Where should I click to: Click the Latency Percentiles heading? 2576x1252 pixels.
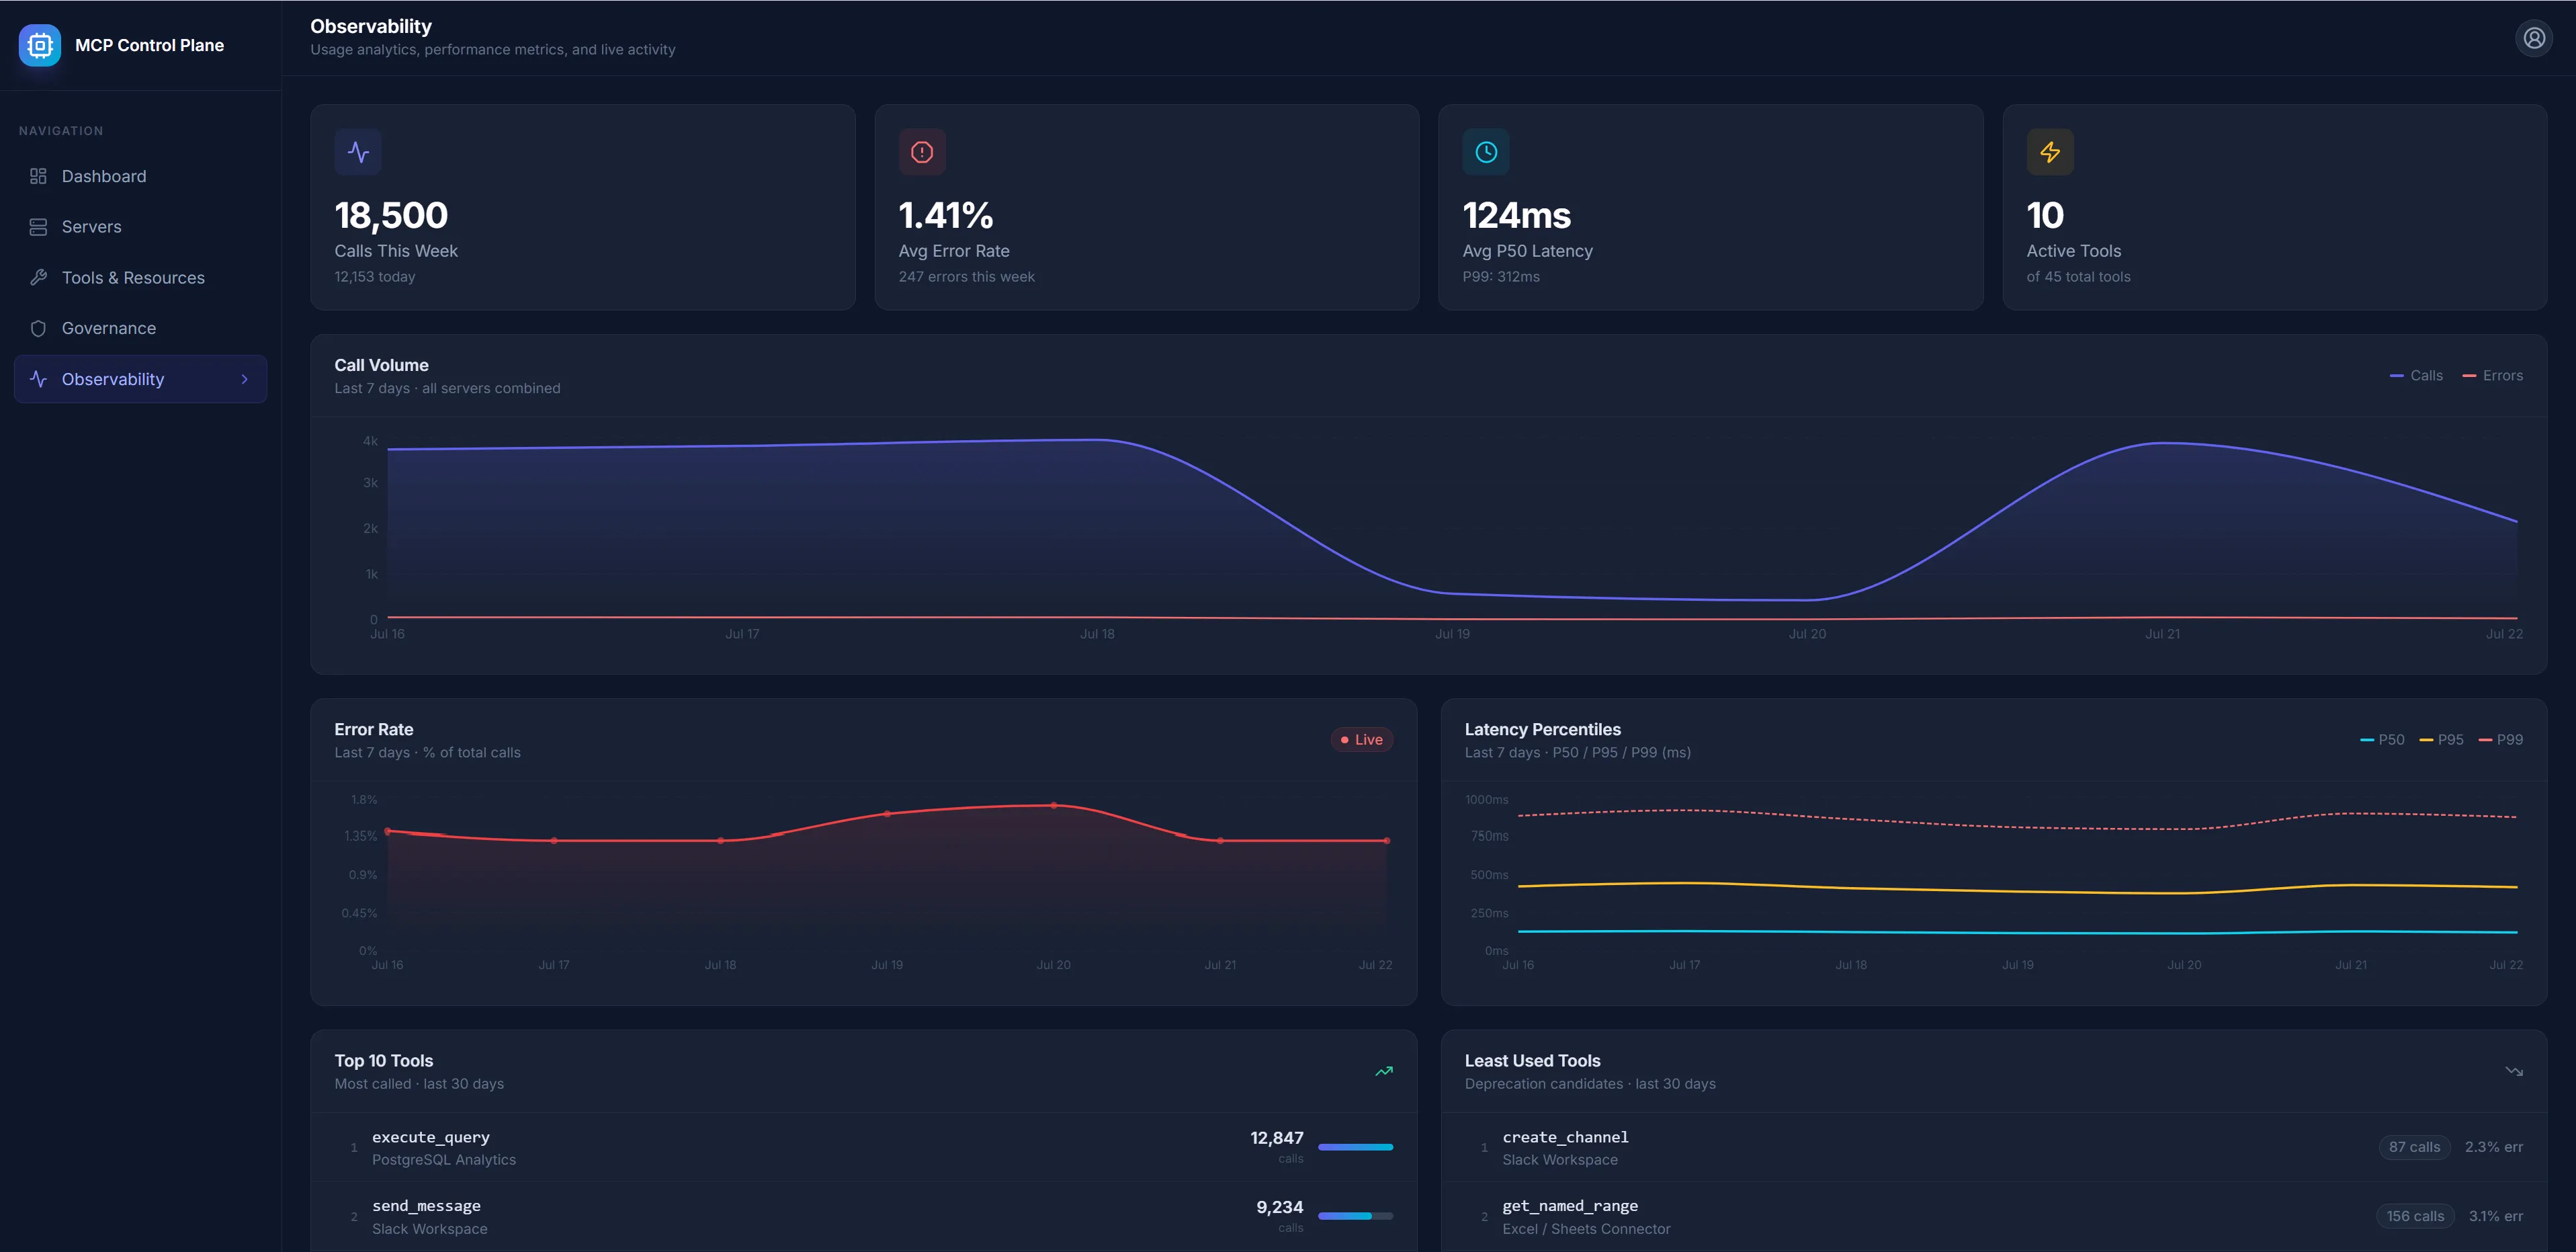(x=1542, y=730)
